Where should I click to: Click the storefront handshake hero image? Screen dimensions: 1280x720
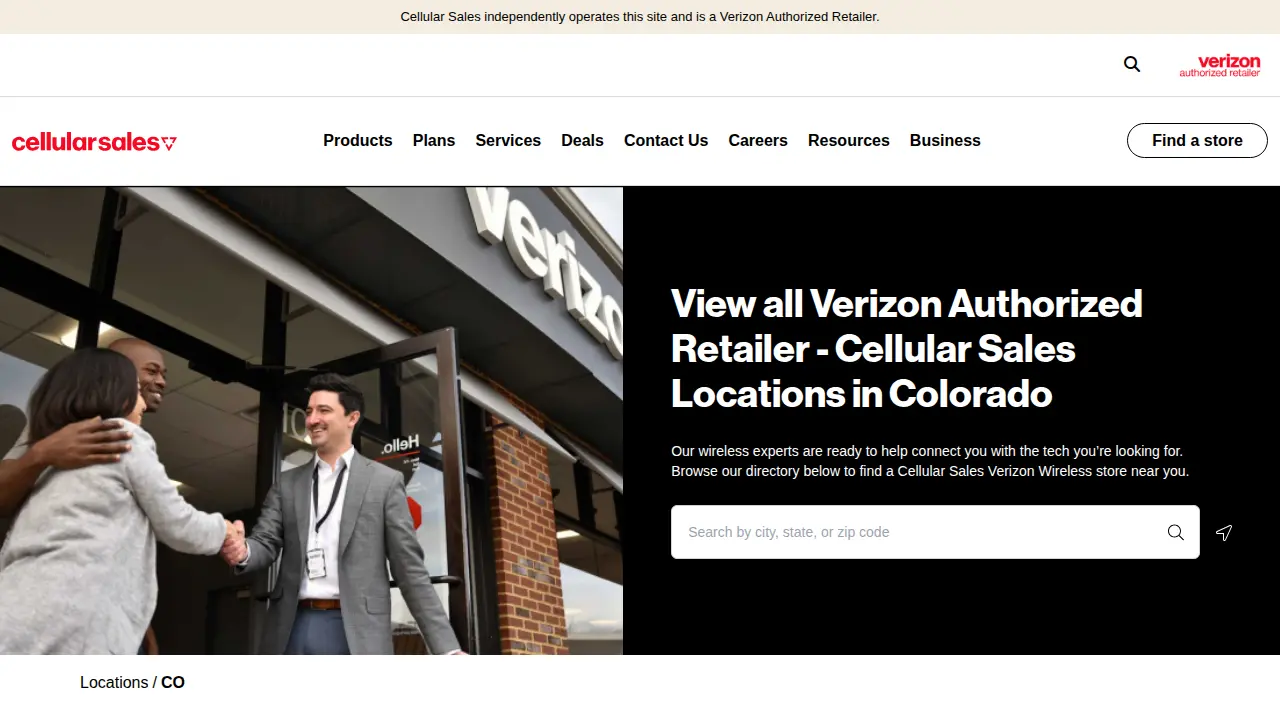(x=311, y=421)
